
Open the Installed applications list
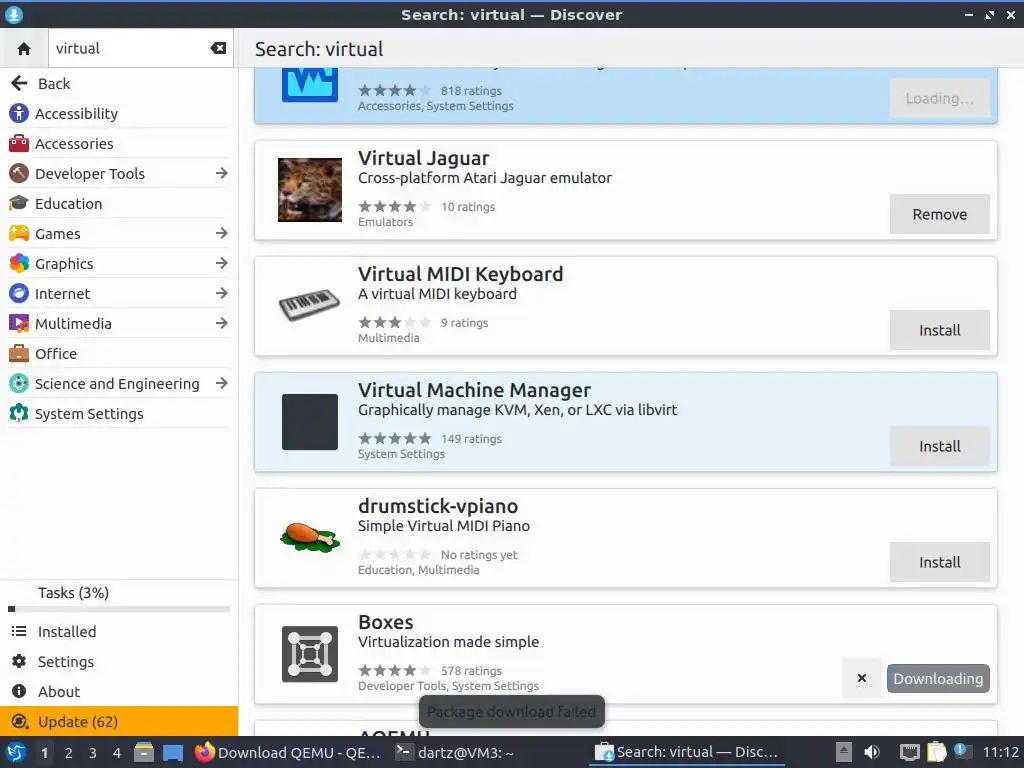119,632
